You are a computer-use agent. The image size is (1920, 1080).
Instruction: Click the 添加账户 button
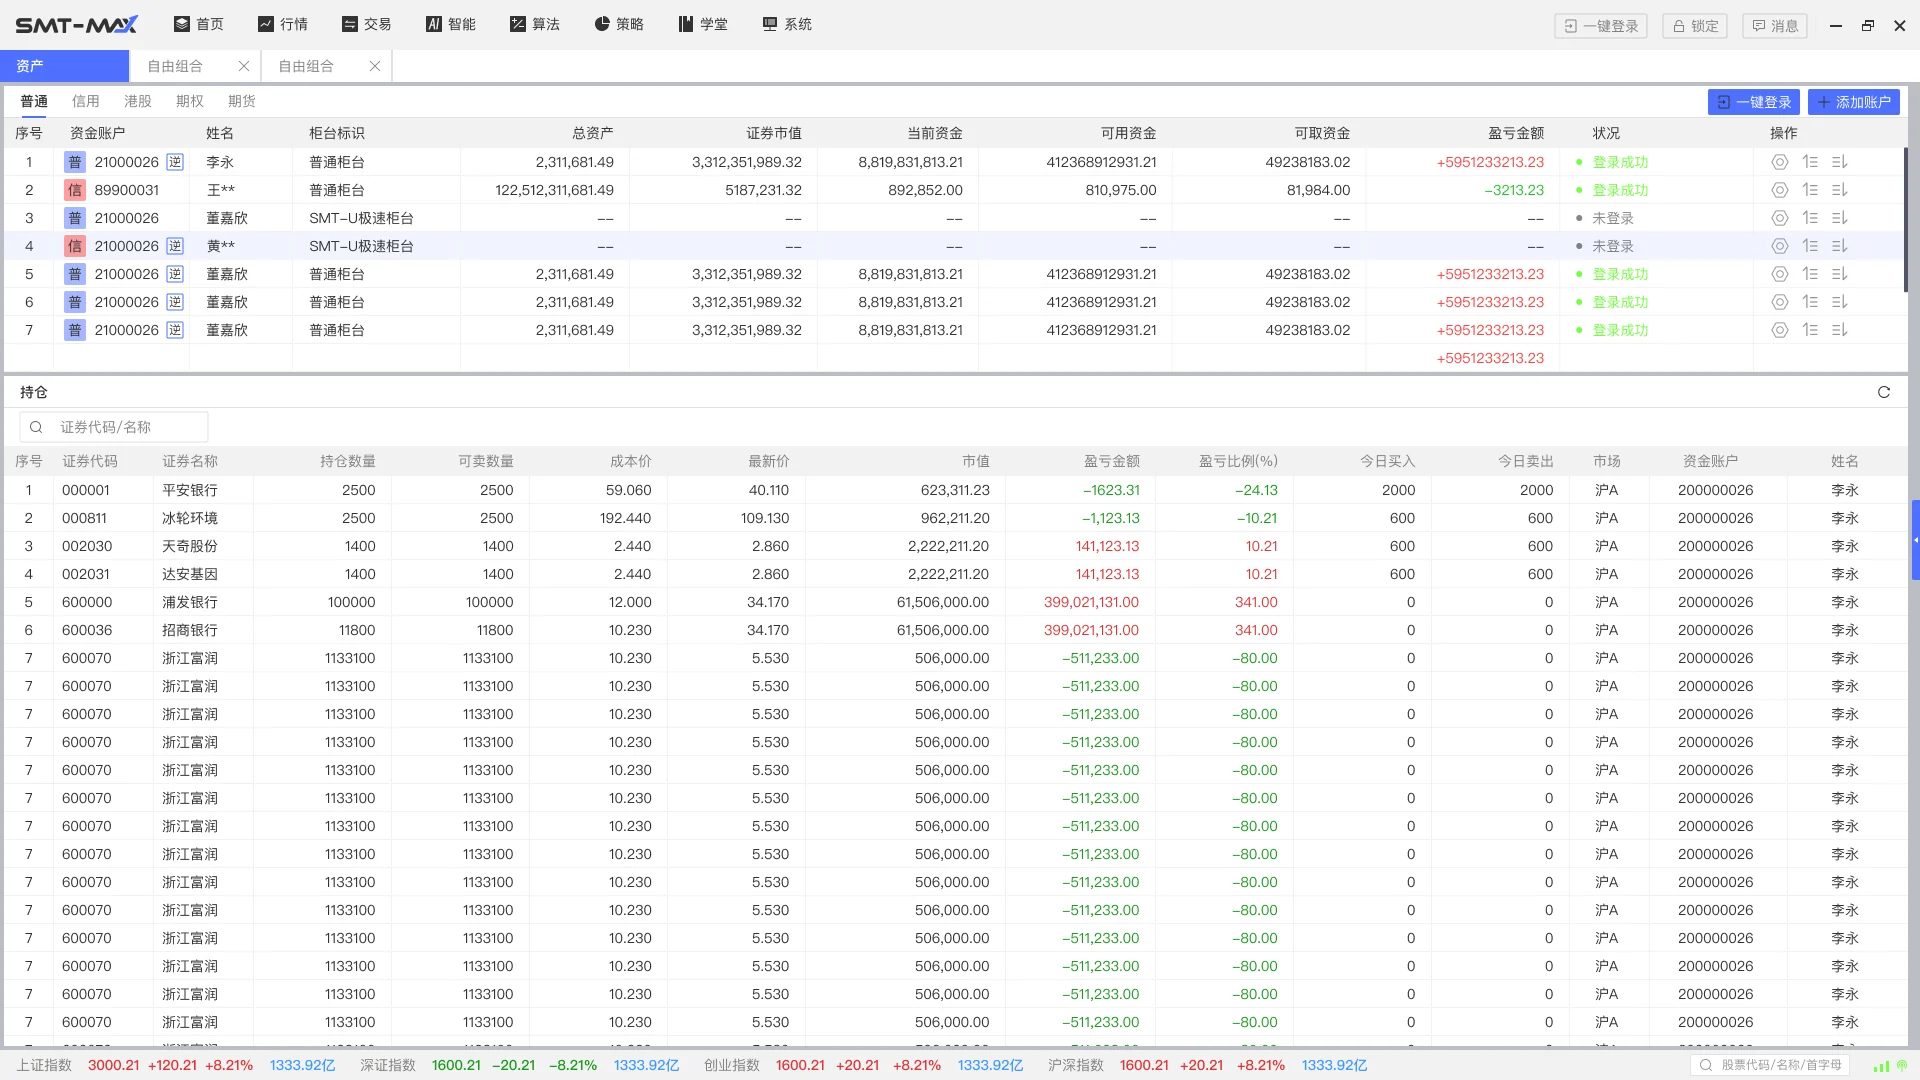pos(1854,102)
